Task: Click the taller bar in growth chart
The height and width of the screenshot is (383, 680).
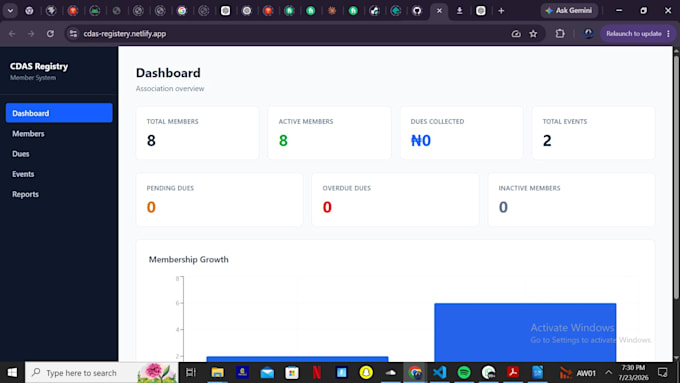Action: pyautogui.click(x=525, y=332)
